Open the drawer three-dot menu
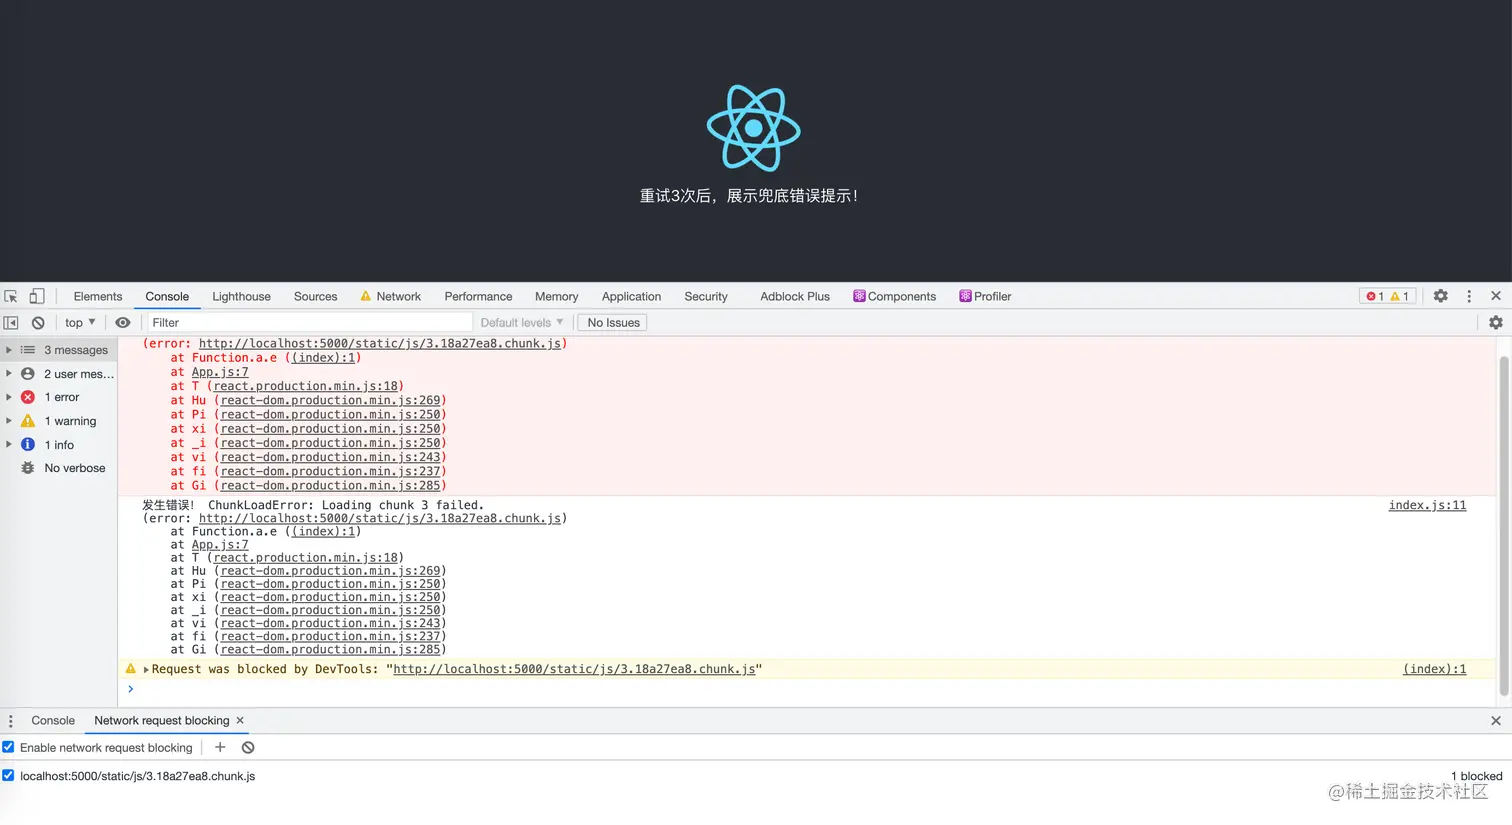 point(11,721)
